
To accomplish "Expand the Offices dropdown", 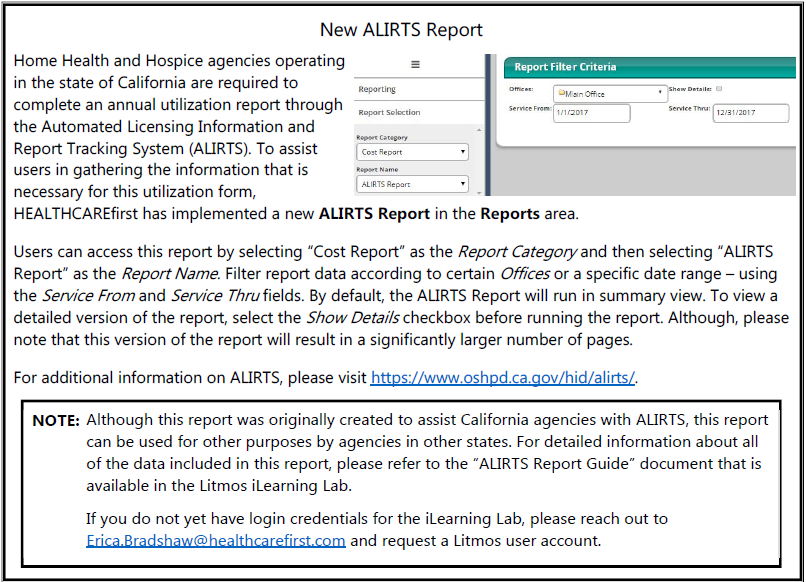I will (609, 94).
